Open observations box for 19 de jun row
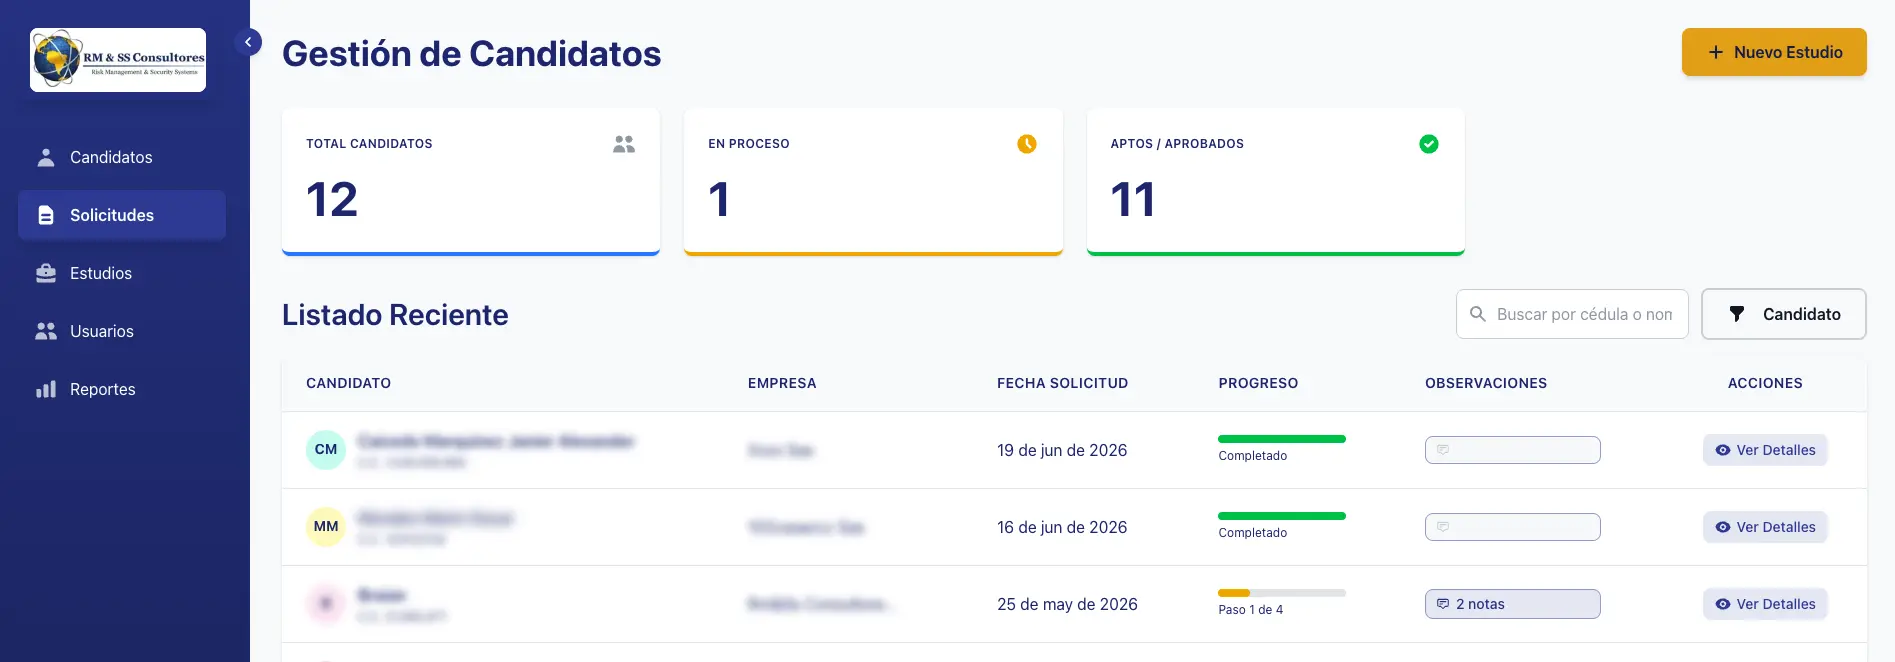Viewport: 1895px width, 662px height. click(1513, 450)
